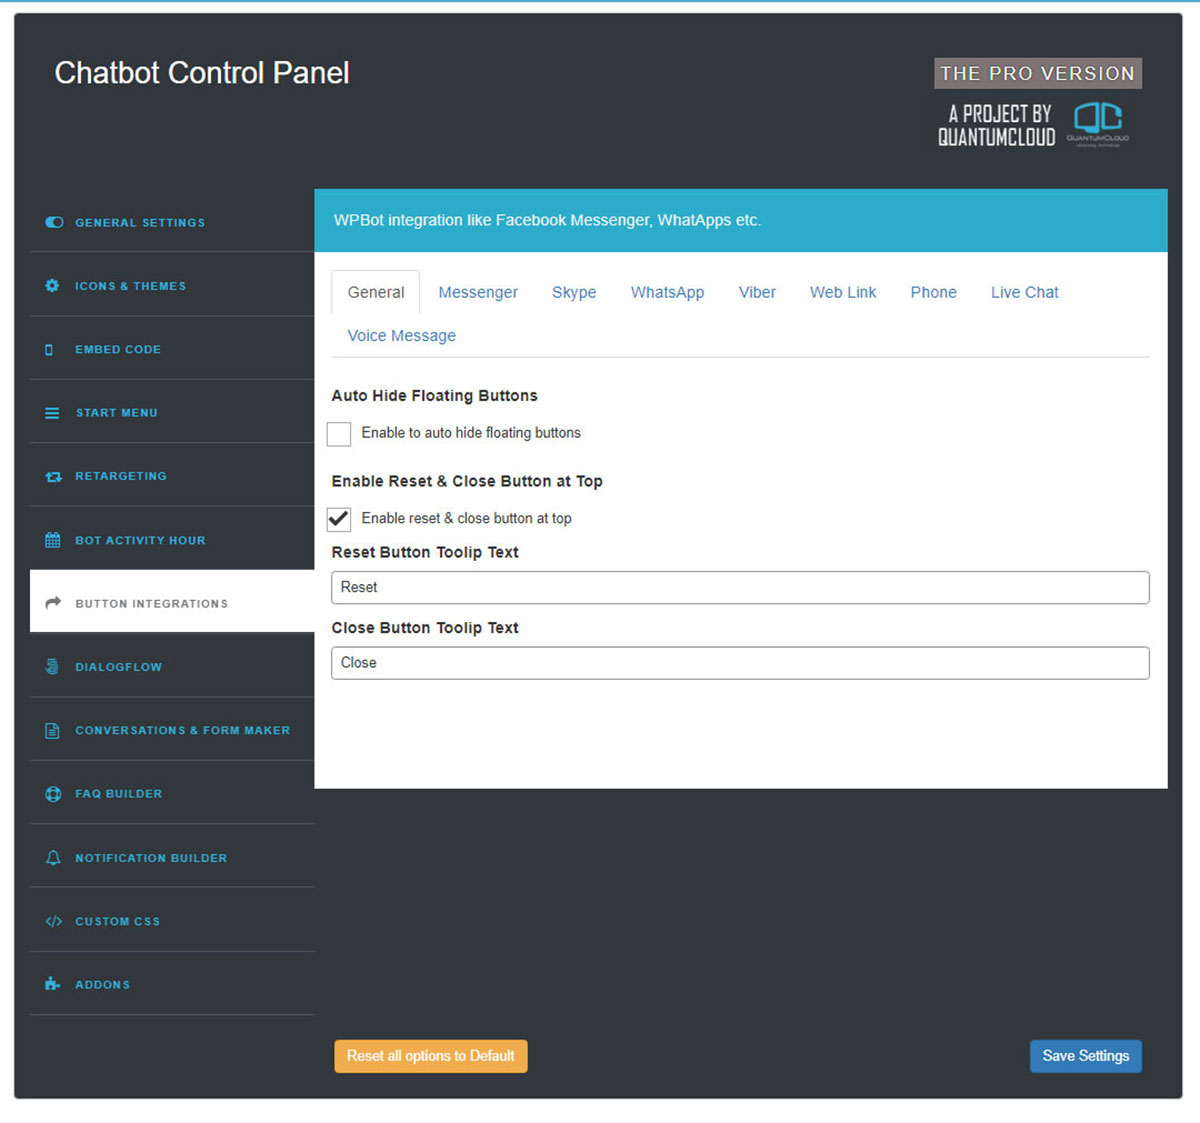This screenshot has height=1123, width=1200.
Task: Click Reset all options to Default
Action: click(x=431, y=1056)
